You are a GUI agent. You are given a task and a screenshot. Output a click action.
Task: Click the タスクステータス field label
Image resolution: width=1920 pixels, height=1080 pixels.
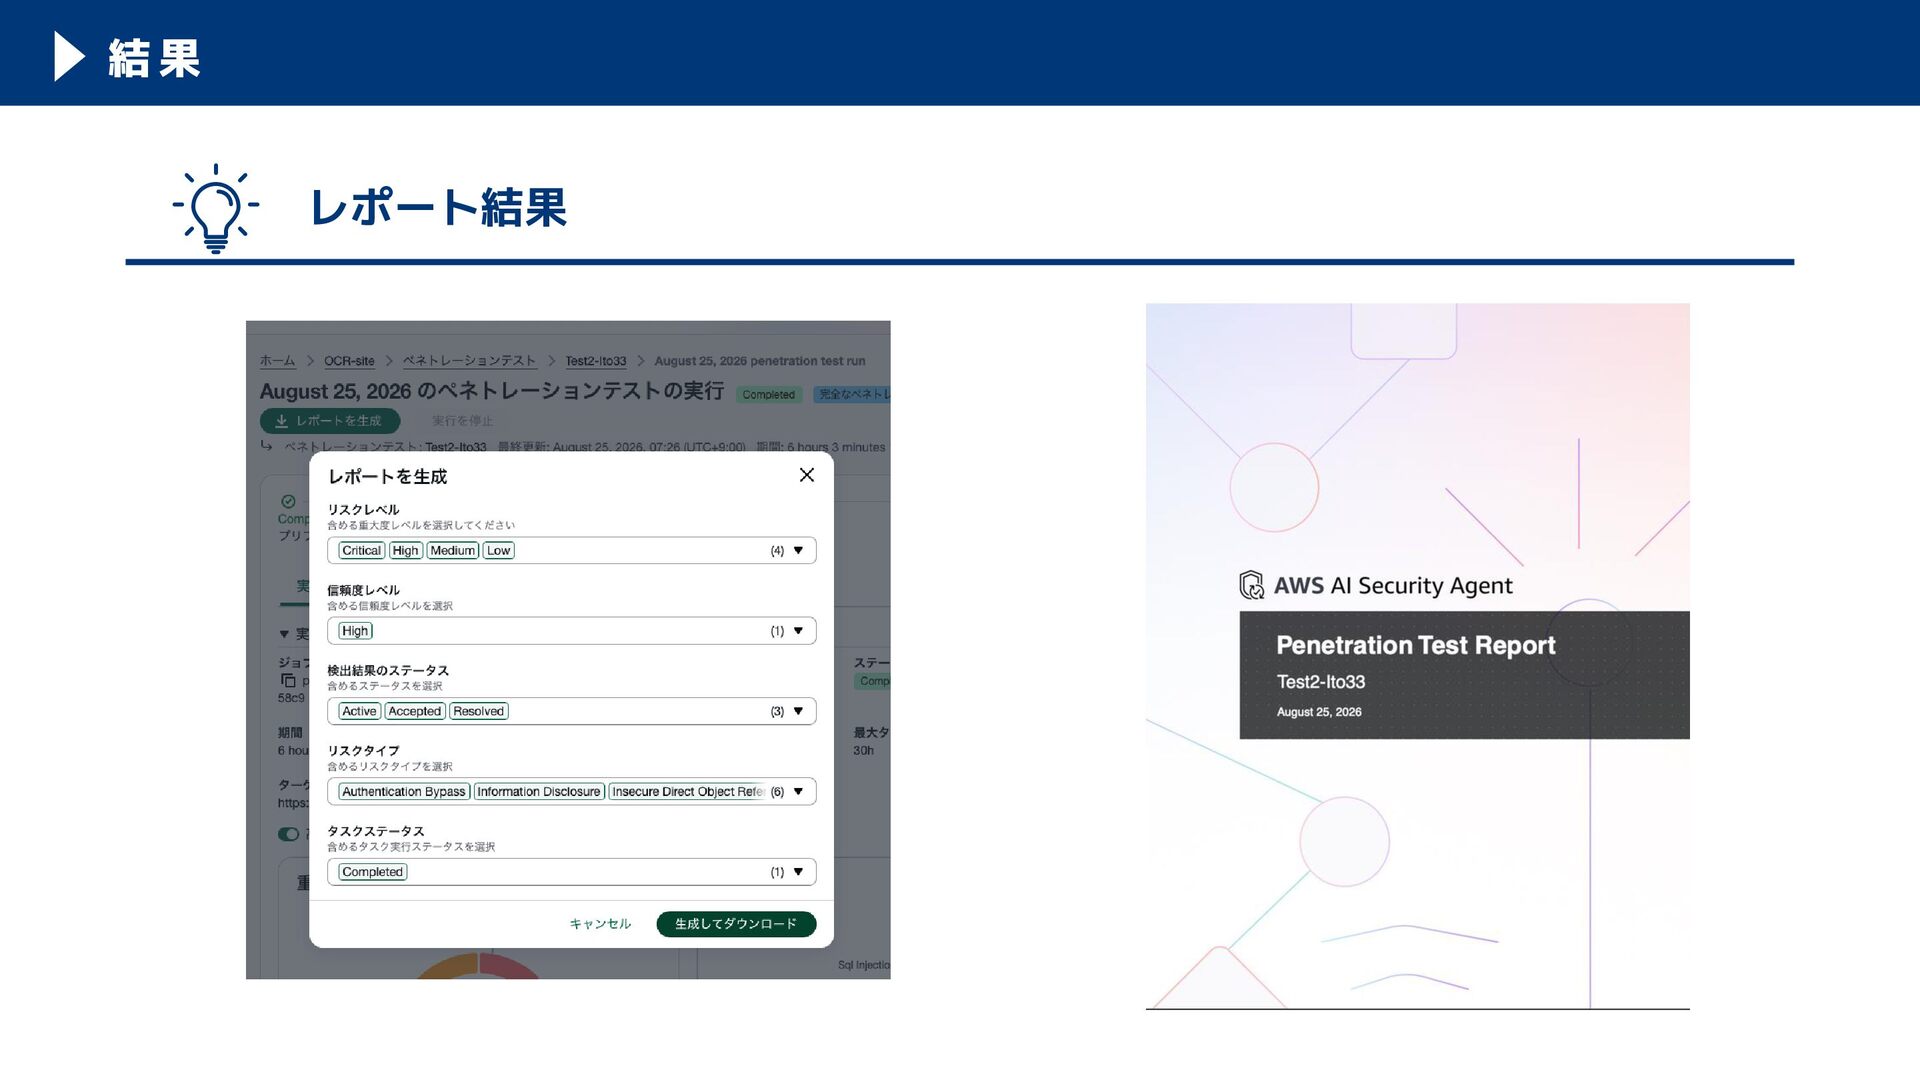click(376, 831)
